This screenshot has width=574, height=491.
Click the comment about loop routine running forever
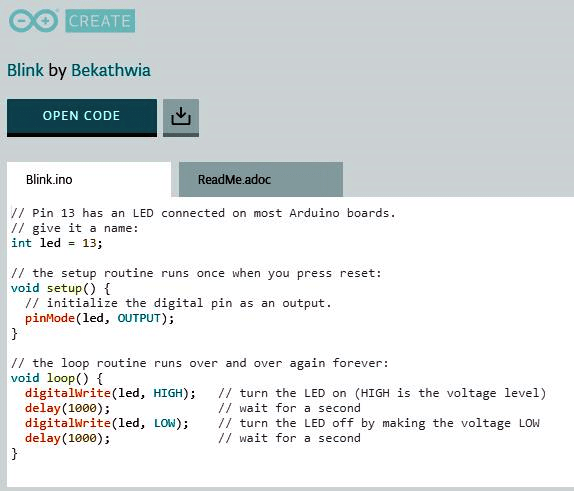coord(200,363)
